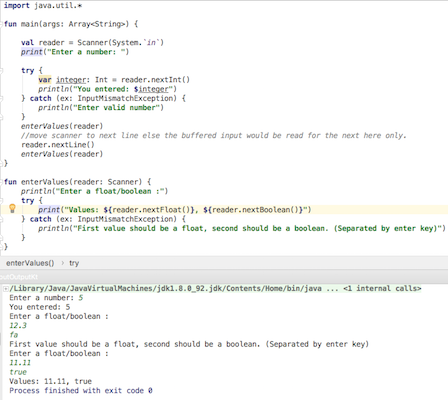Click the green console input 'fa'
This screenshot has width=448, height=400.
tap(14, 335)
